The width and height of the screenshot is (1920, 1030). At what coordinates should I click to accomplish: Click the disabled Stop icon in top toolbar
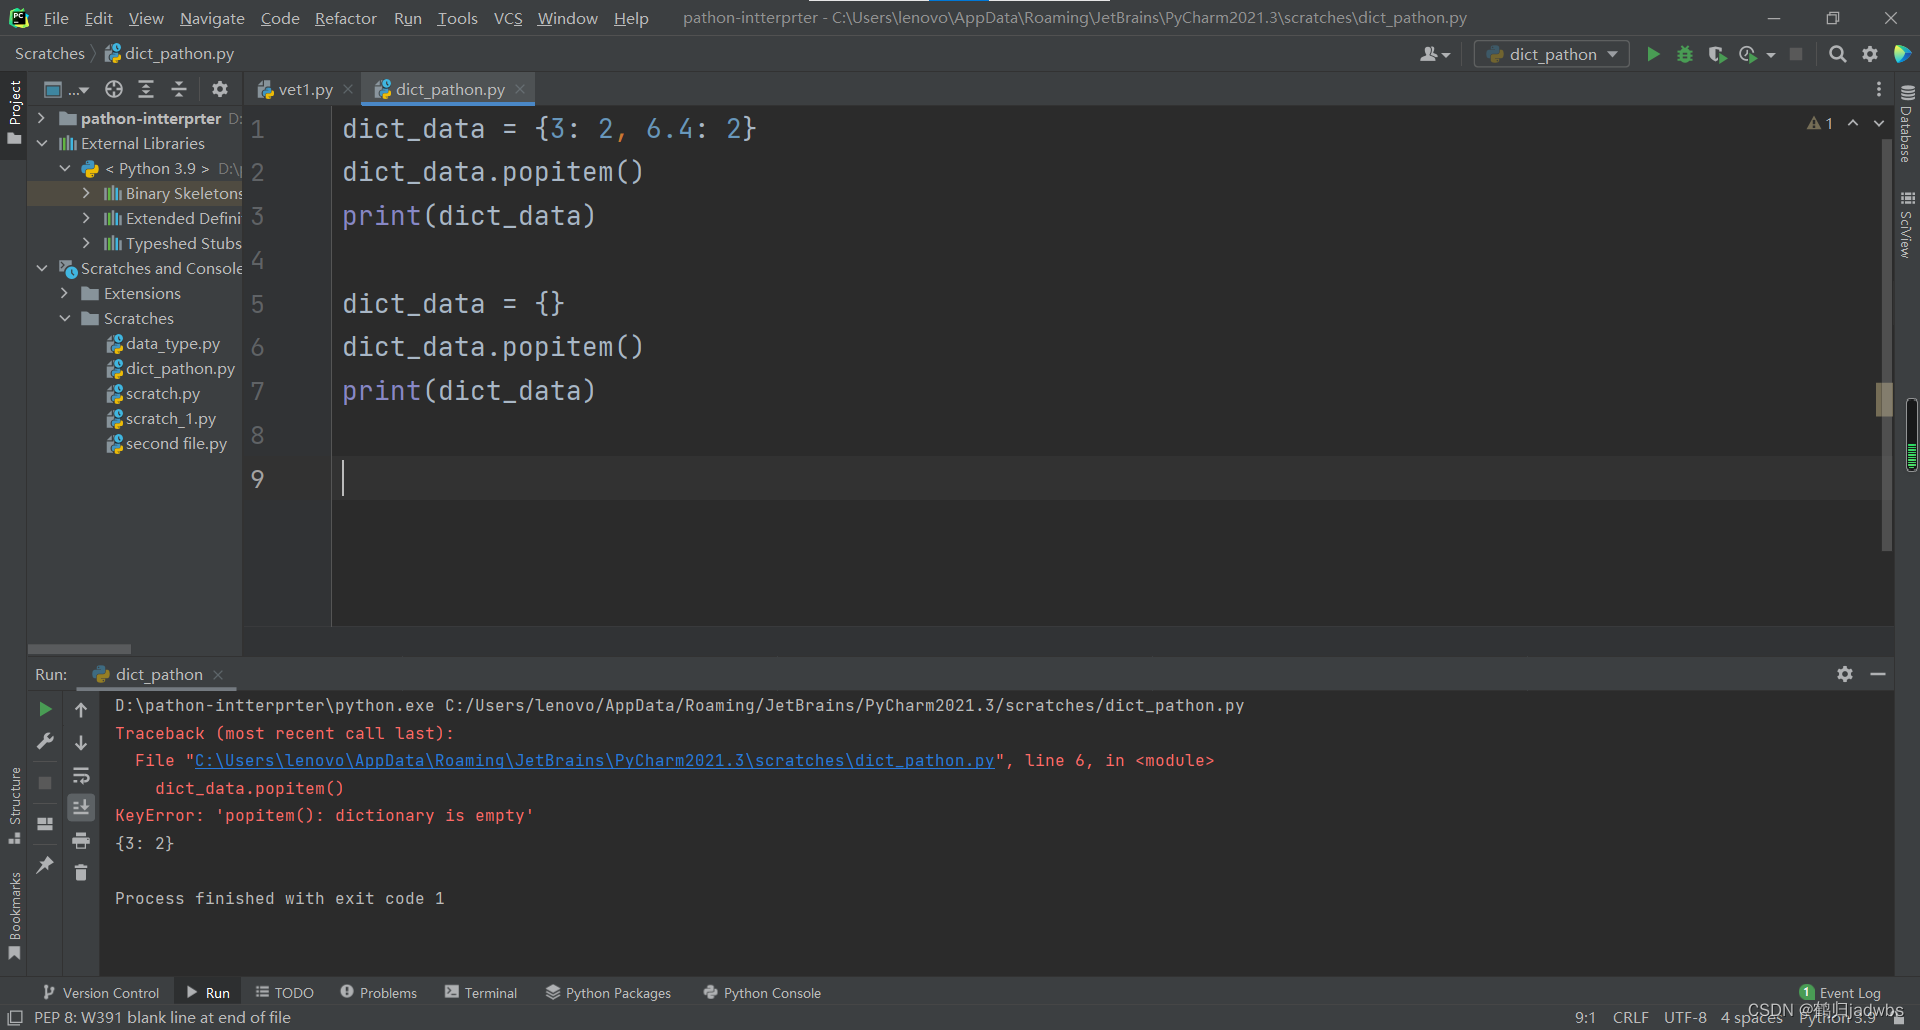click(1796, 54)
